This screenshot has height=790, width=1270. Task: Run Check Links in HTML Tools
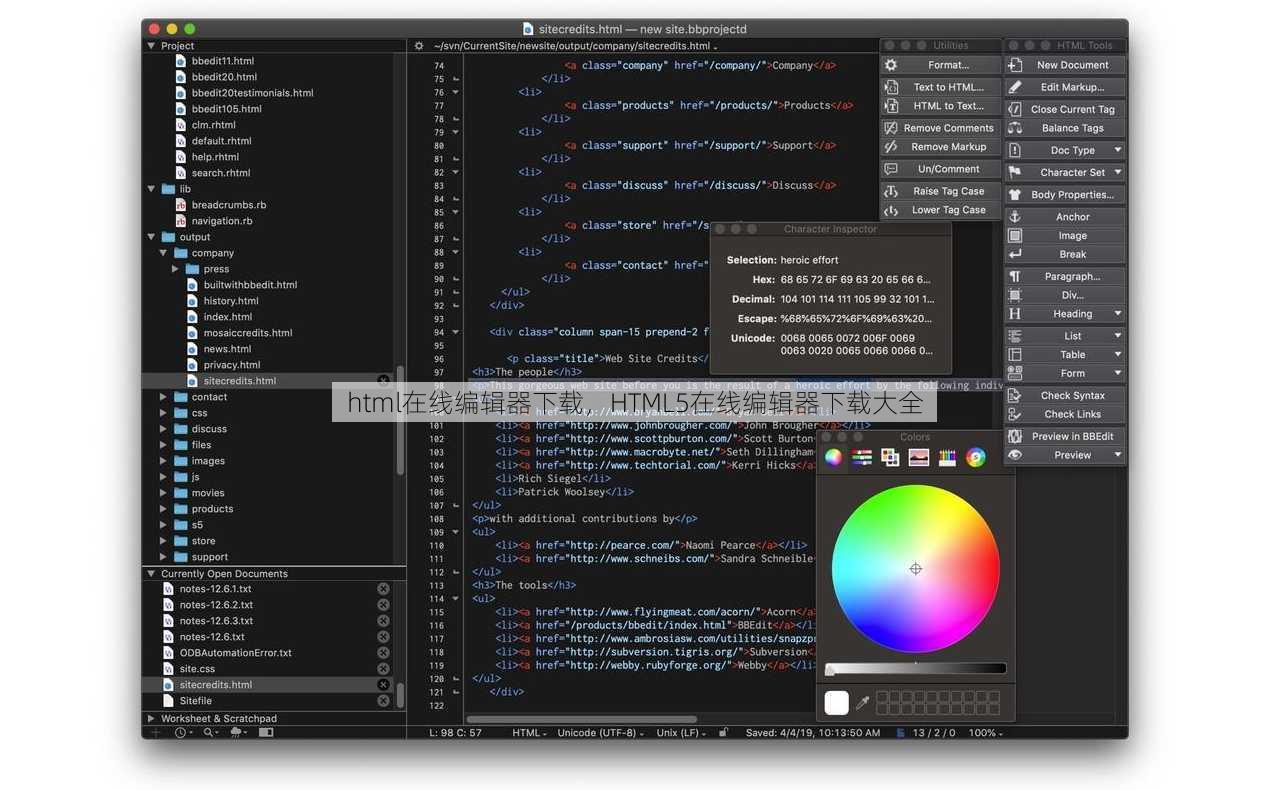[1065, 415]
